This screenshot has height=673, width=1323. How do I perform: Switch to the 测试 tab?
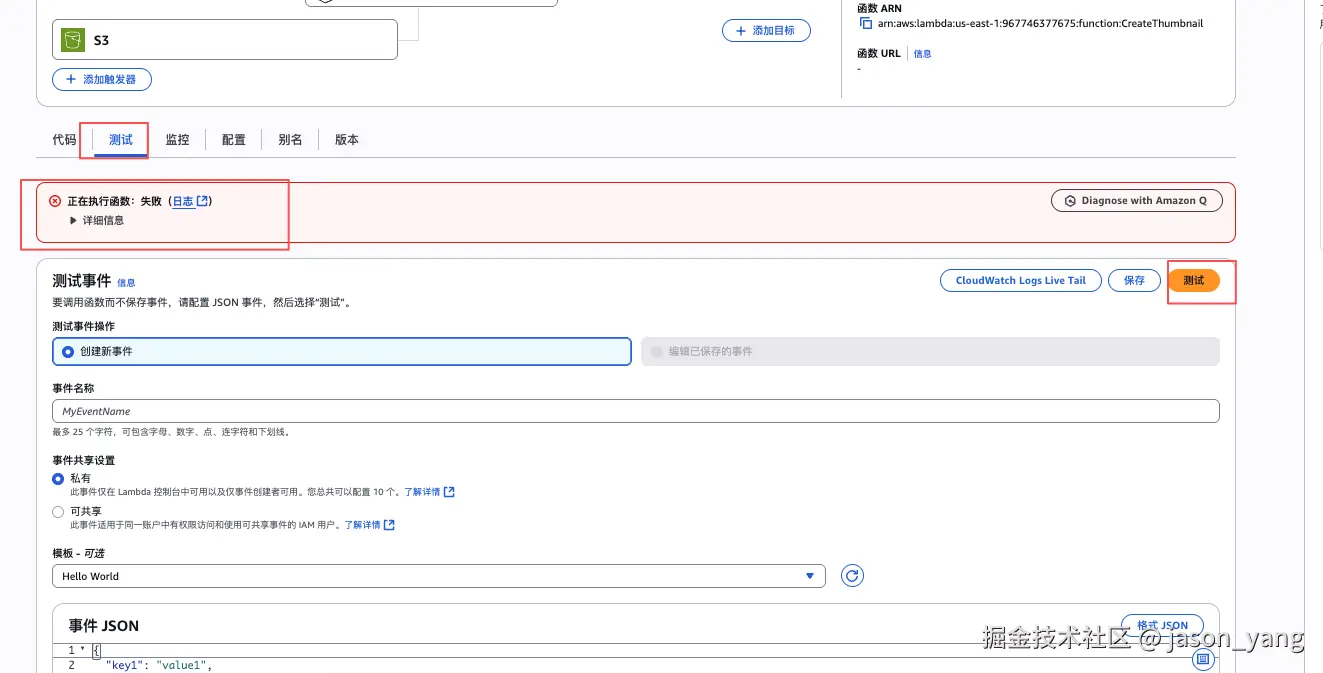(x=121, y=140)
